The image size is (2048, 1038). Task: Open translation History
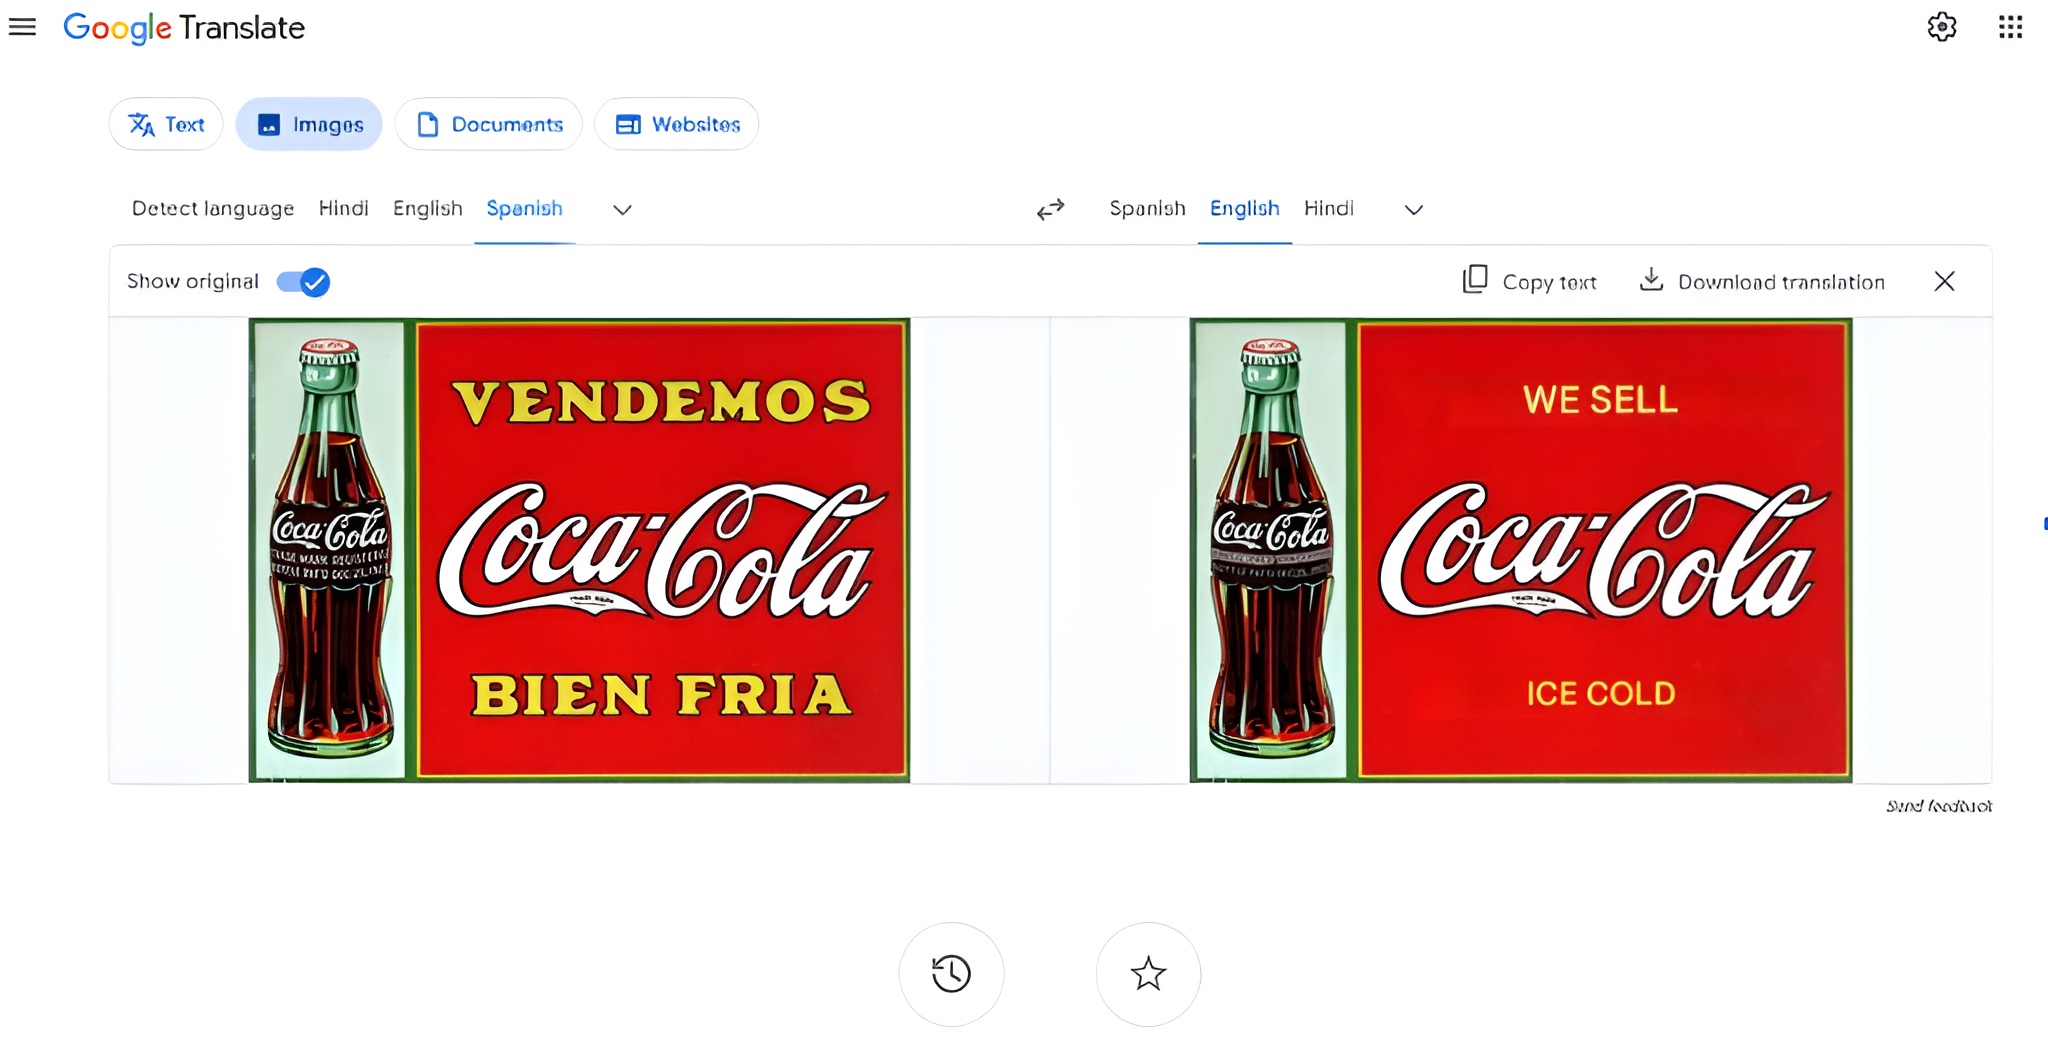click(951, 974)
